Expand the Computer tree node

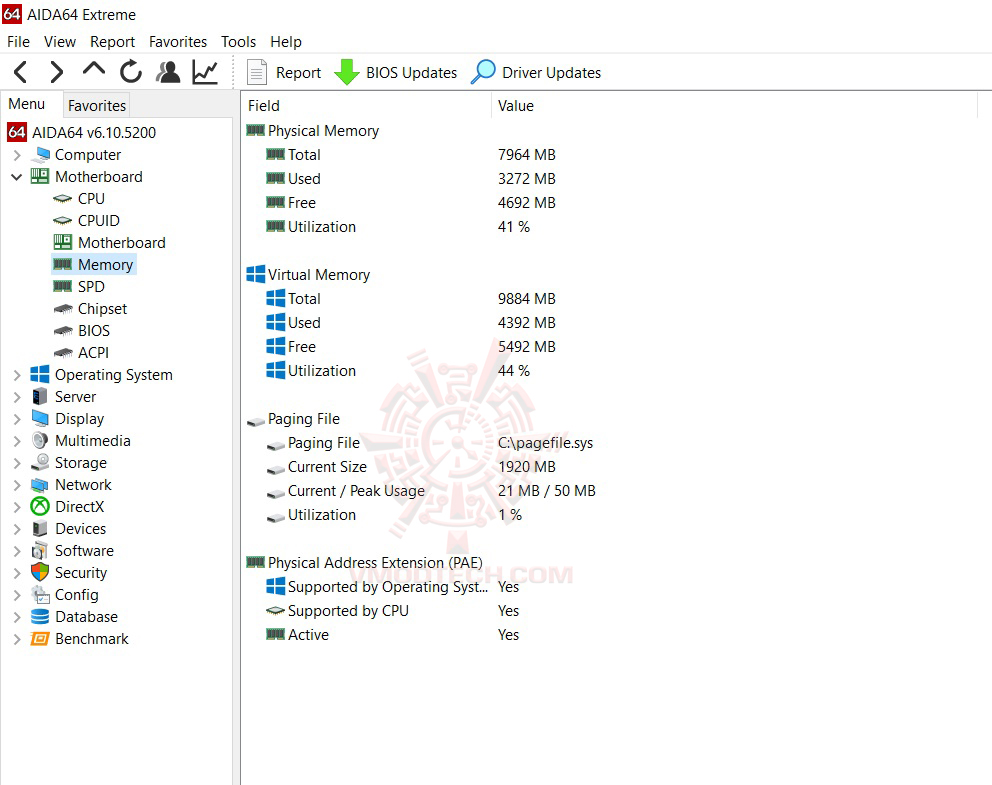17,155
